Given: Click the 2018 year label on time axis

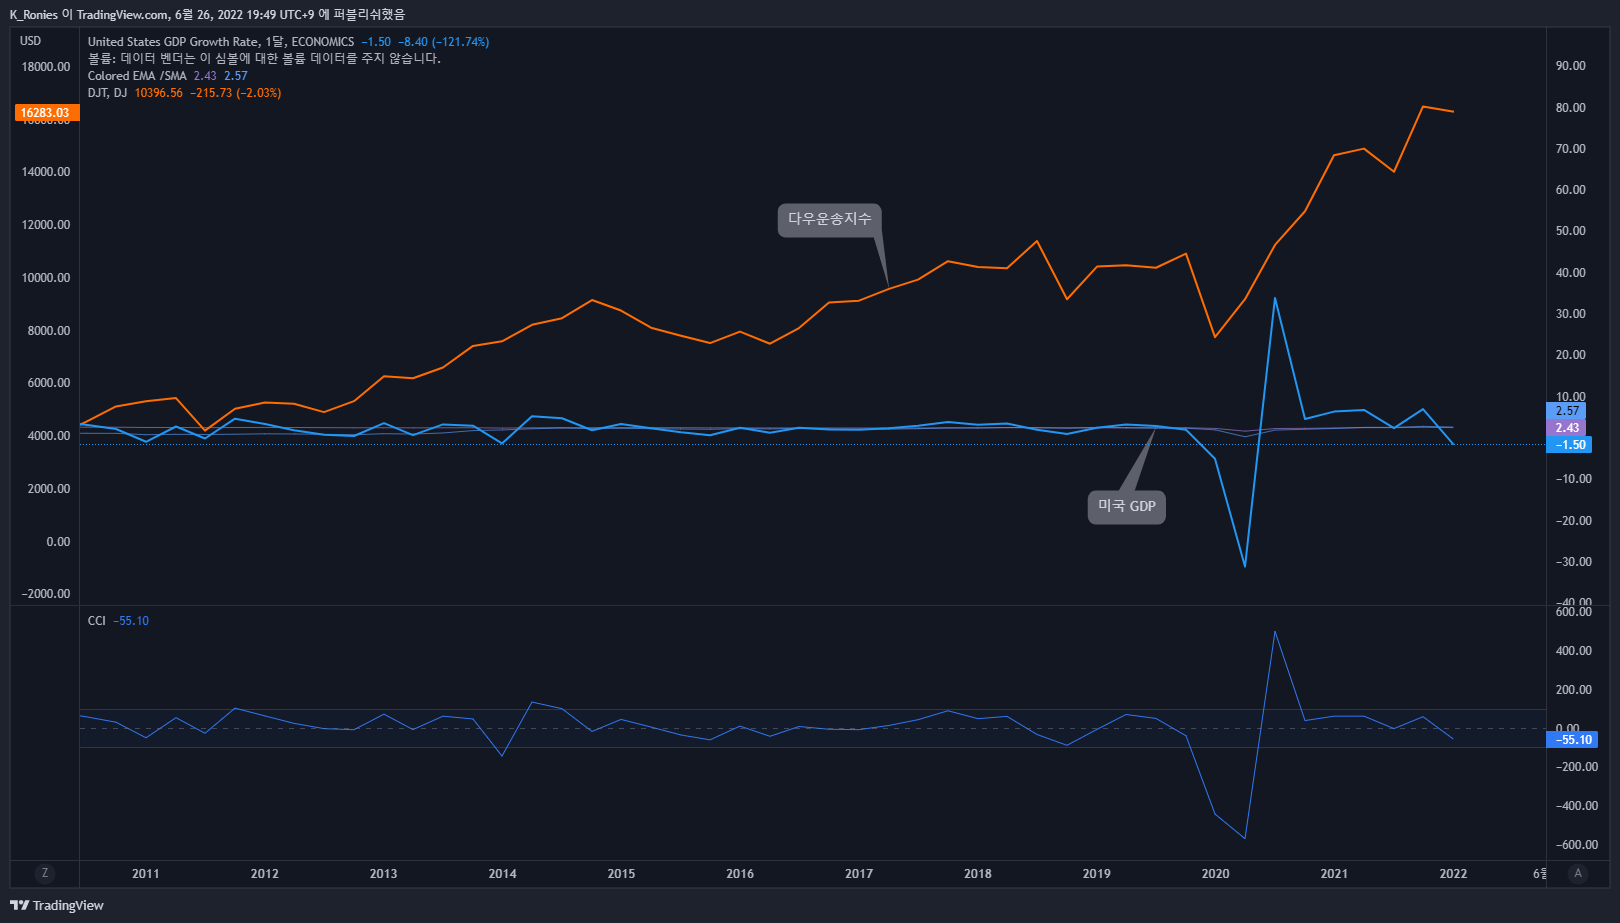Looking at the screenshot, I should [978, 874].
